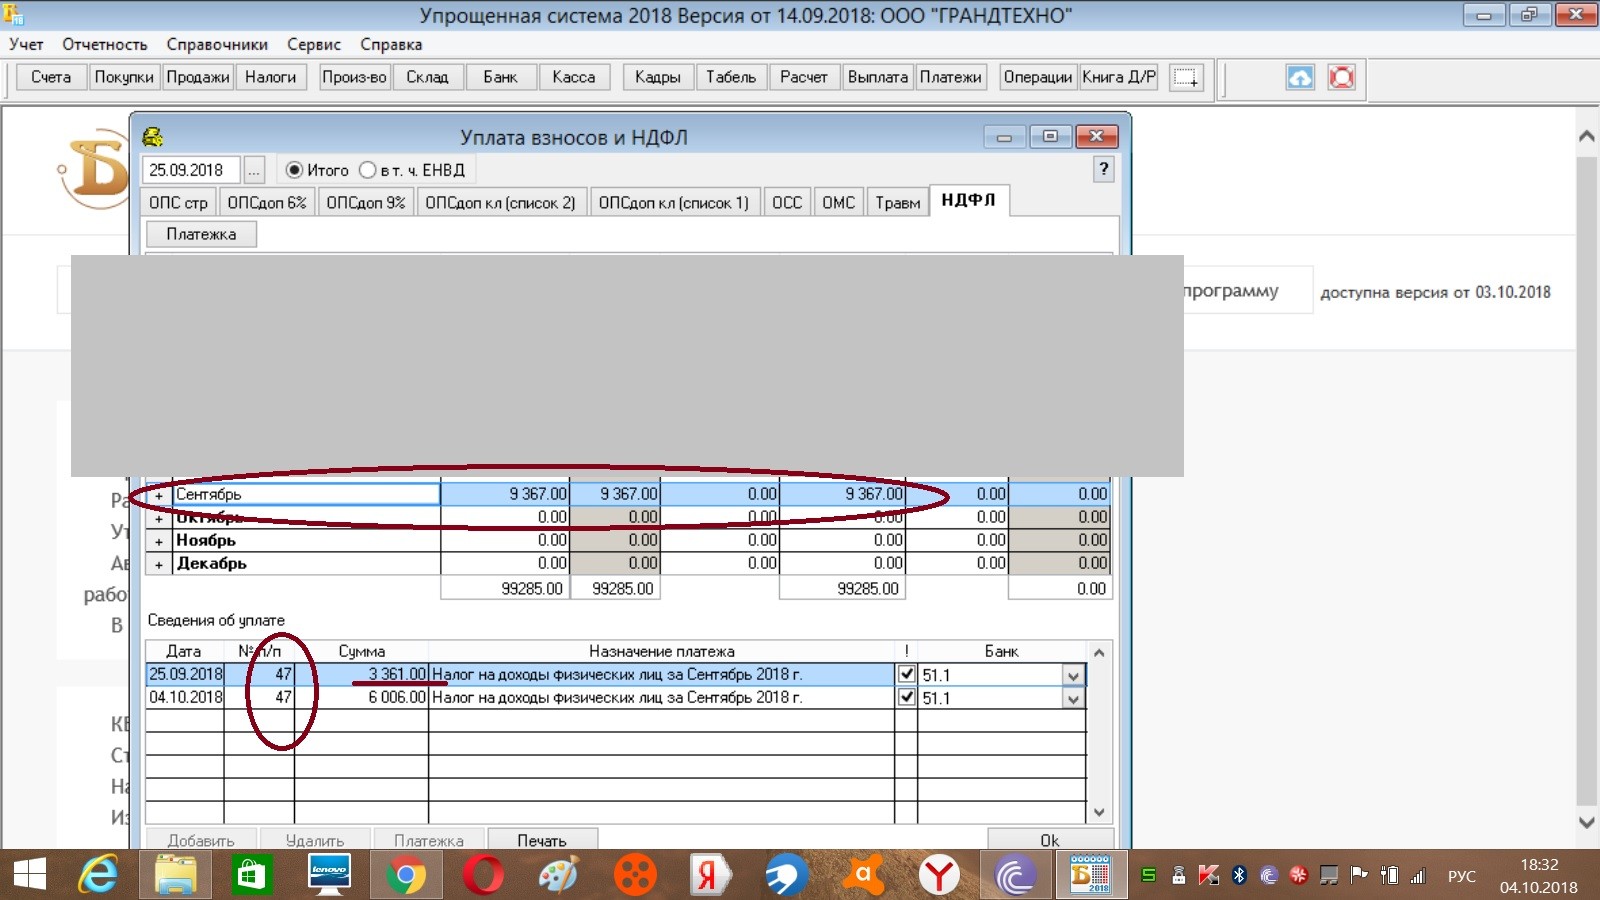Open the Opera browser from taskbar
Screen dimensions: 1600x900
[483, 876]
